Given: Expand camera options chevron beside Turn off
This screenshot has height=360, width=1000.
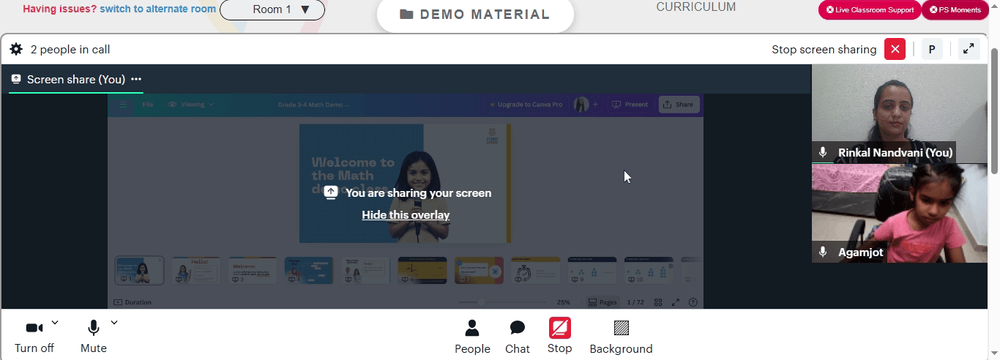Looking at the screenshot, I should pos(55,322).
